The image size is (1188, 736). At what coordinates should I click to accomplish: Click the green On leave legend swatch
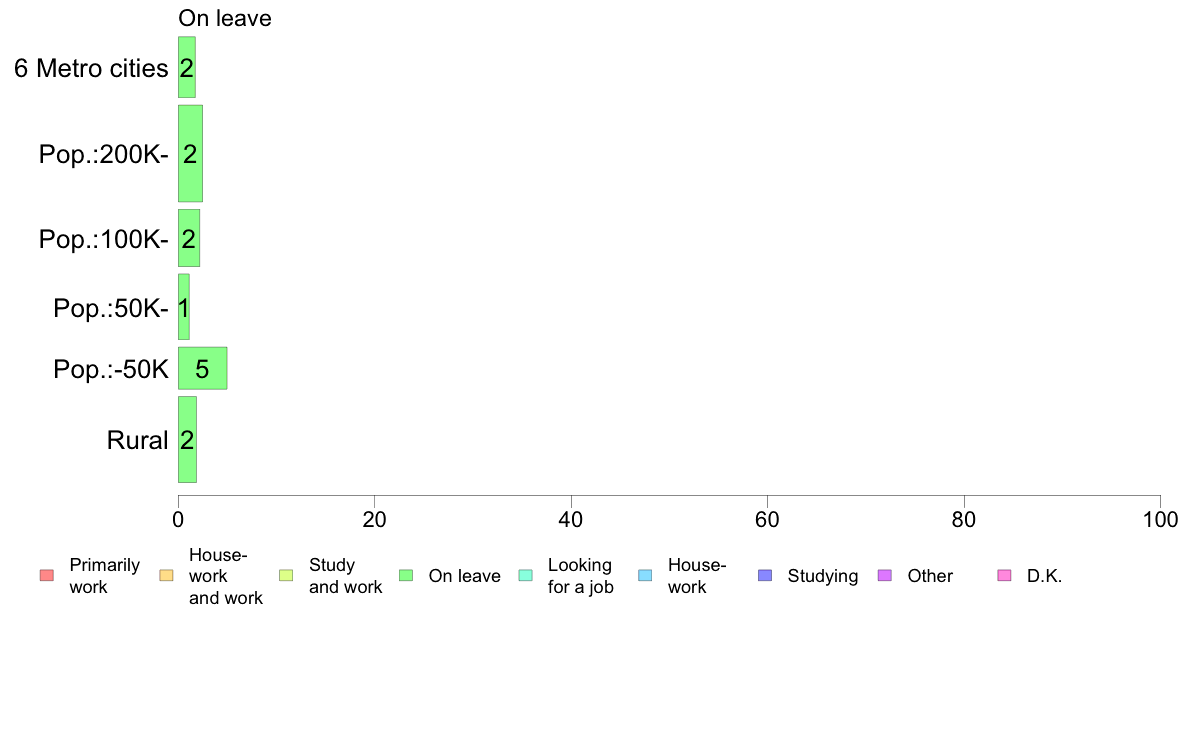coord(406,575)
